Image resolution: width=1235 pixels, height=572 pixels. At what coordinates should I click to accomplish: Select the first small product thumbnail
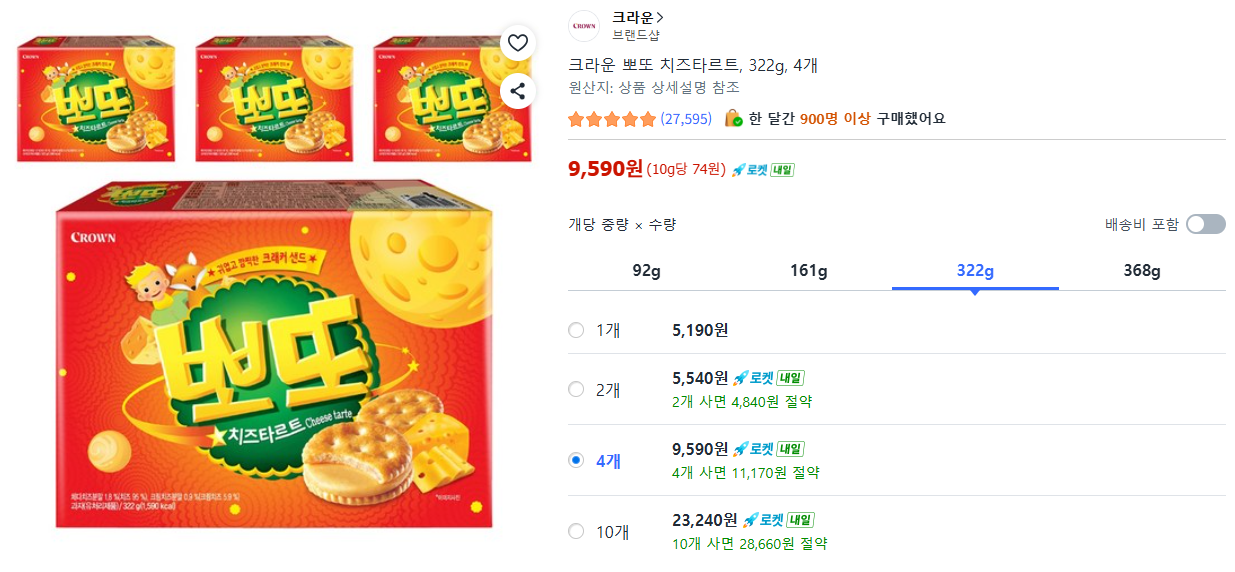click(96, 100)
